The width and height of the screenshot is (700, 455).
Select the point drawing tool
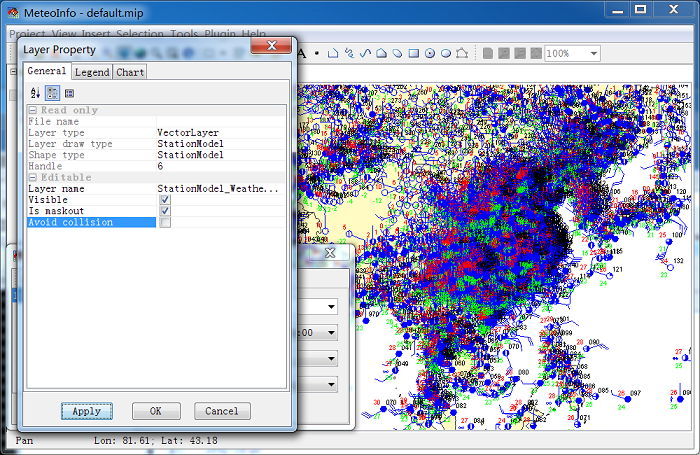coord(317,53)
